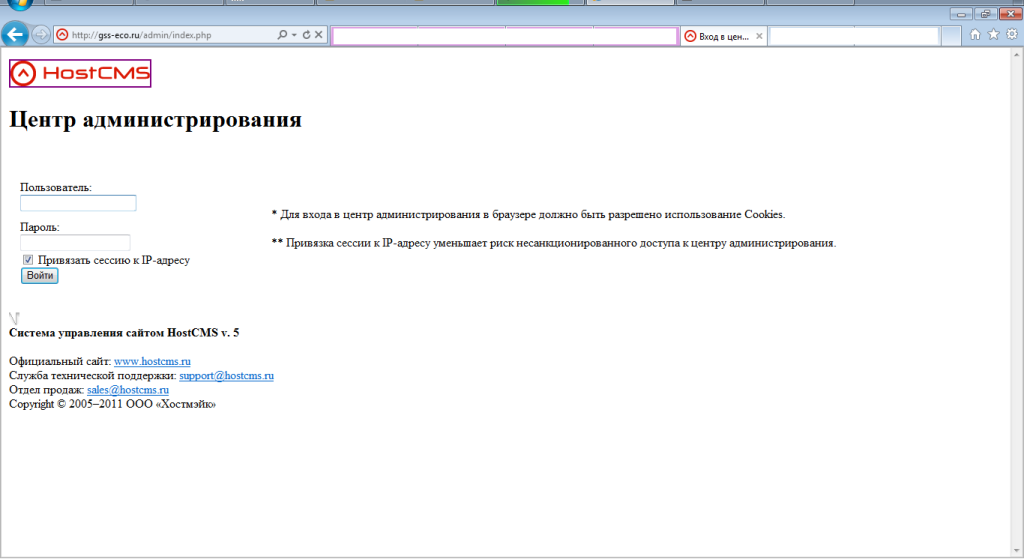Focus the 'Пароль' password field
Screen dimensions: 1024x559
[75, 242]
